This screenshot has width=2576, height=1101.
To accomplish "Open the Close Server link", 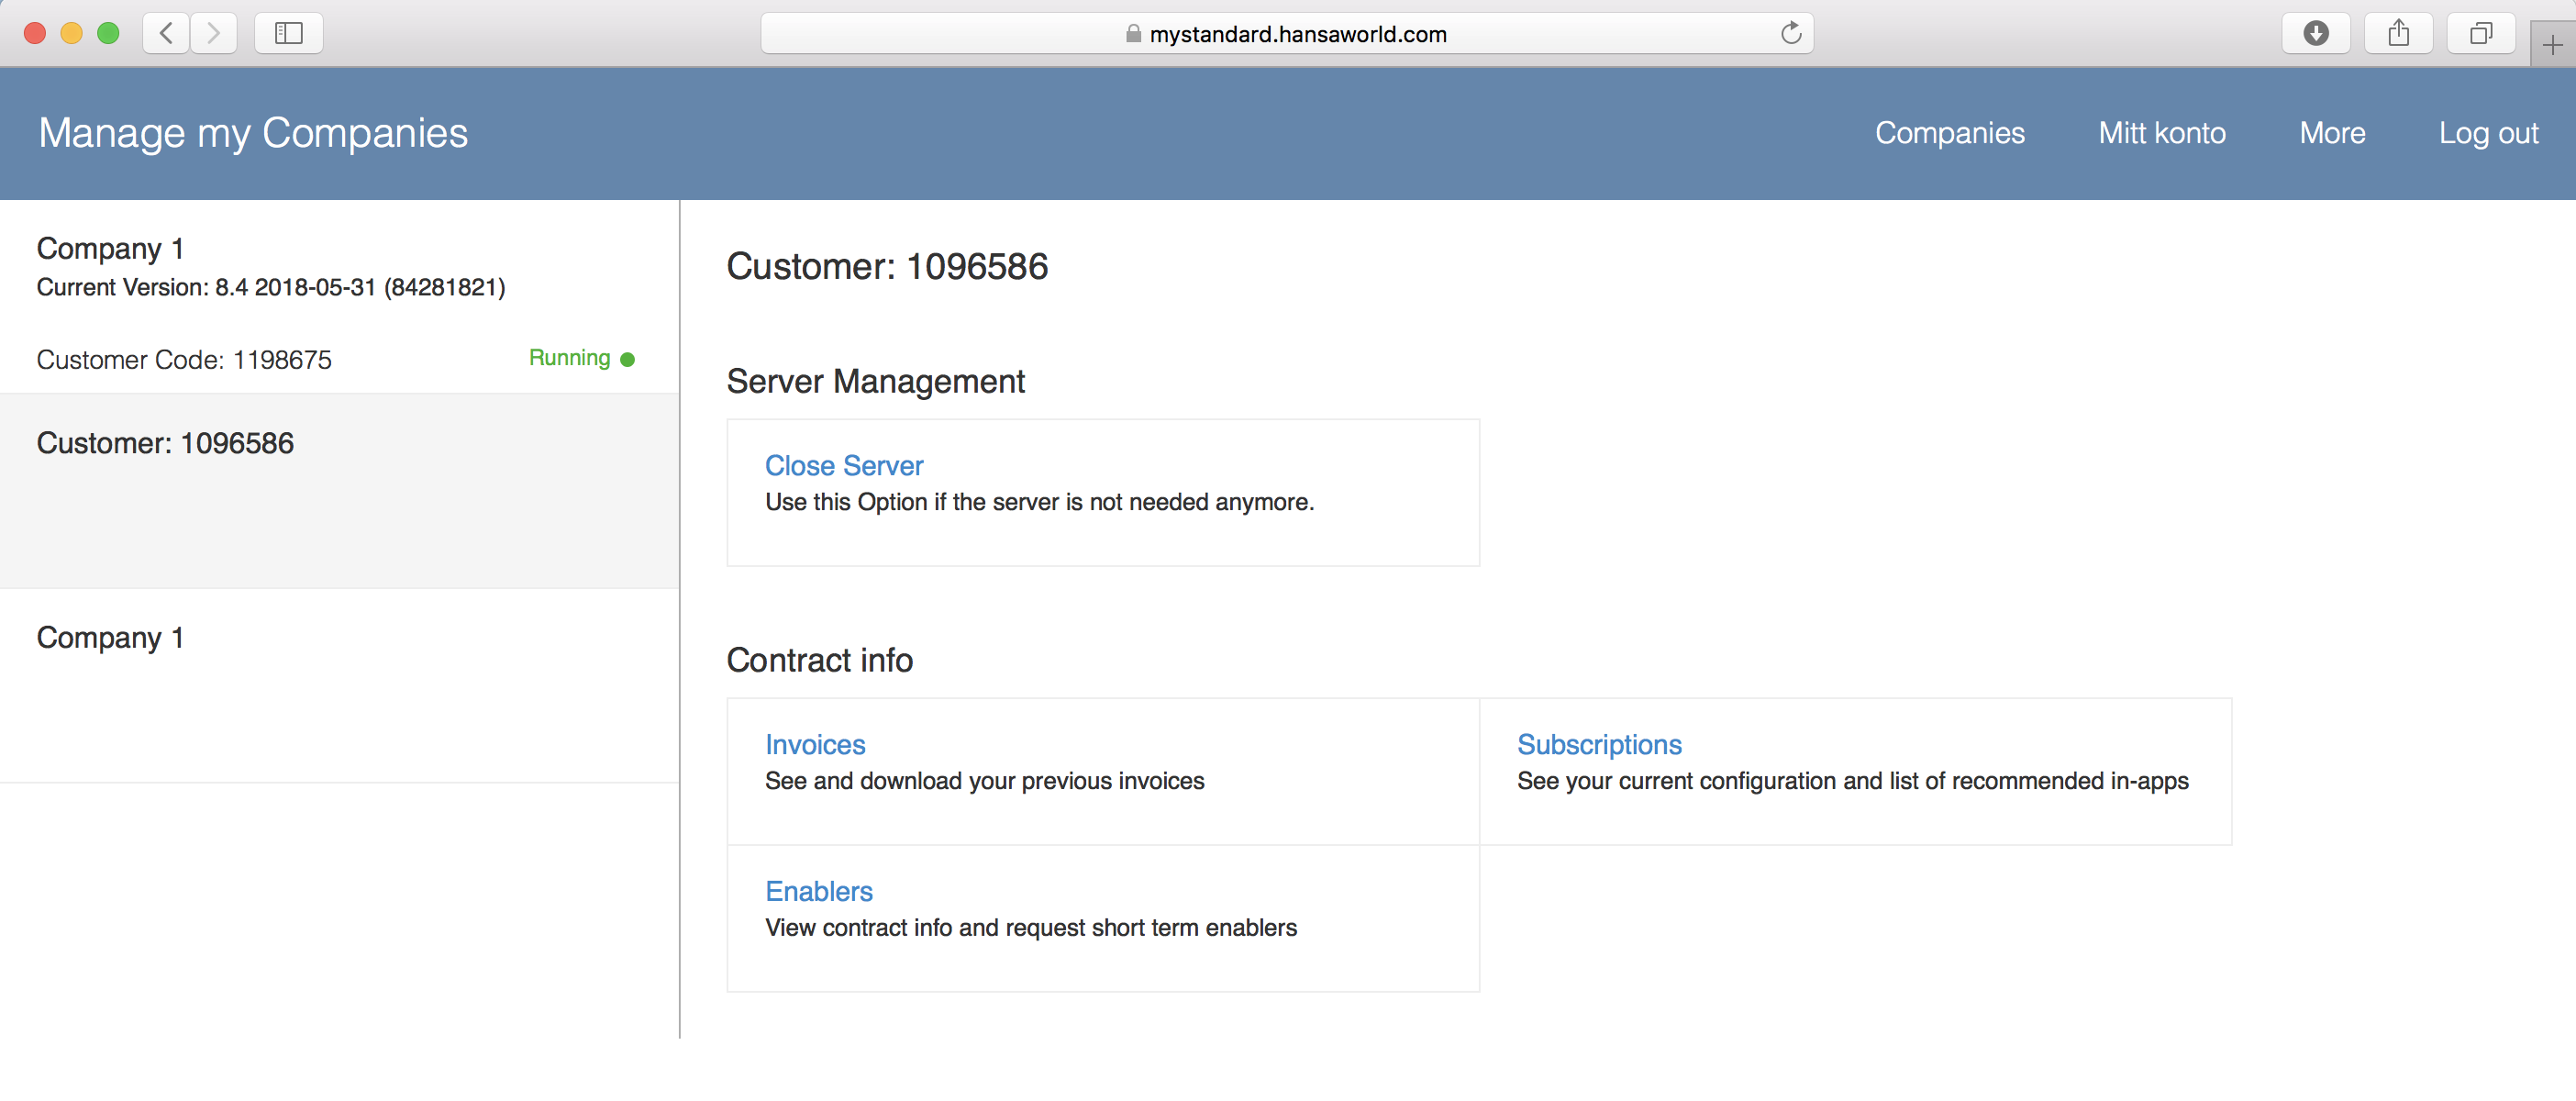I will [844, 466].
